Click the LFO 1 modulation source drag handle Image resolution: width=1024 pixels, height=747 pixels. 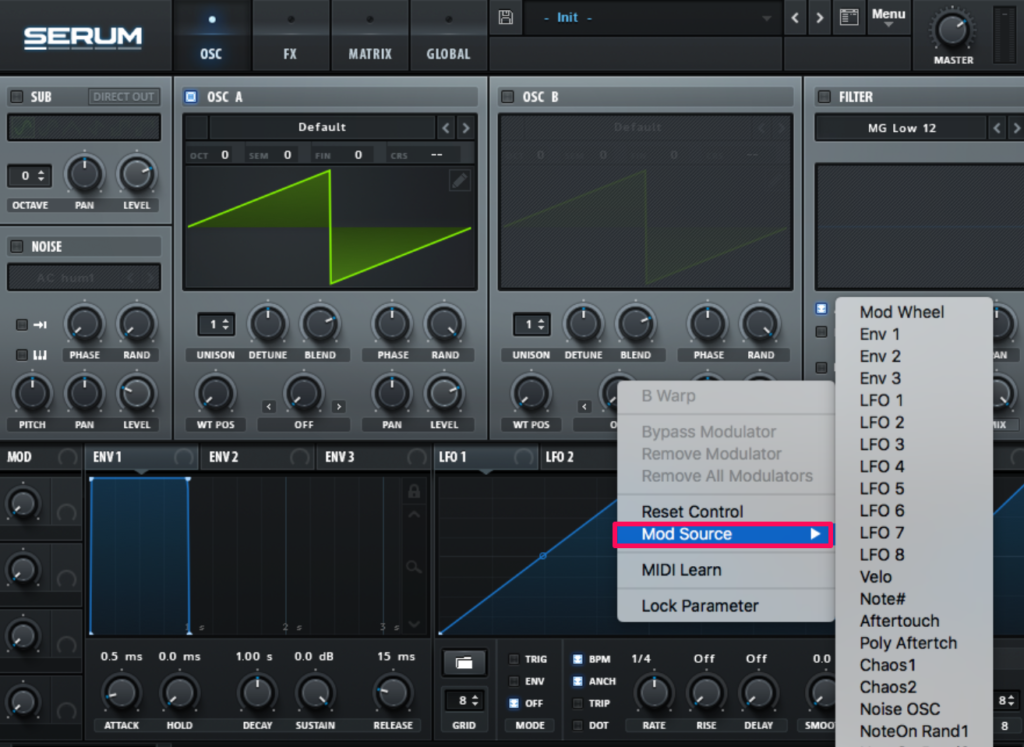(x=523, y=457)
